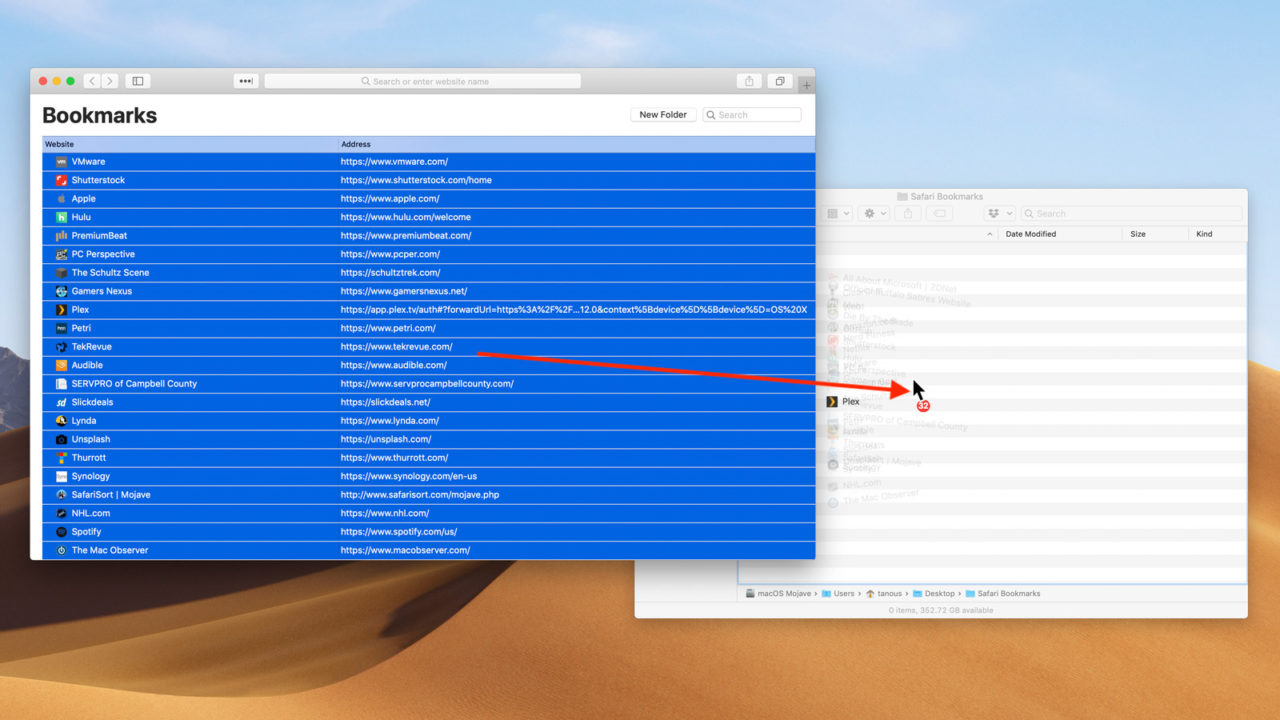Viewport: 1280px width, 720px height.
Task: Click the Finder Search field
Action: [x=1131, y=213]
